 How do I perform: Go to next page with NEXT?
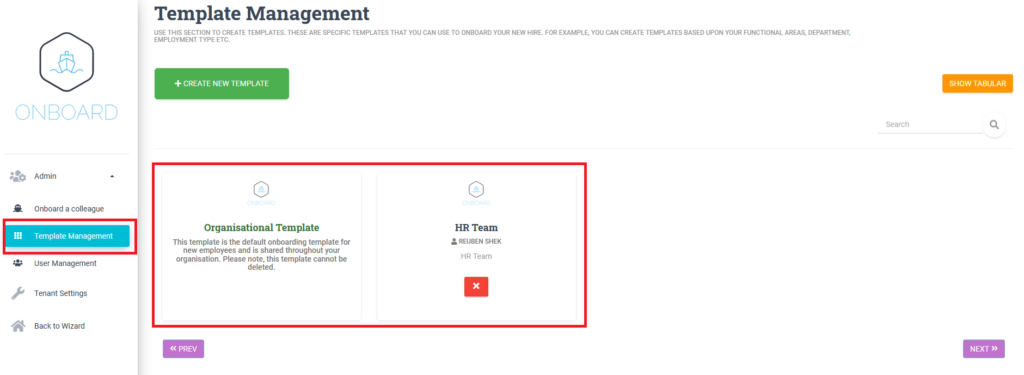coord(984,349)
